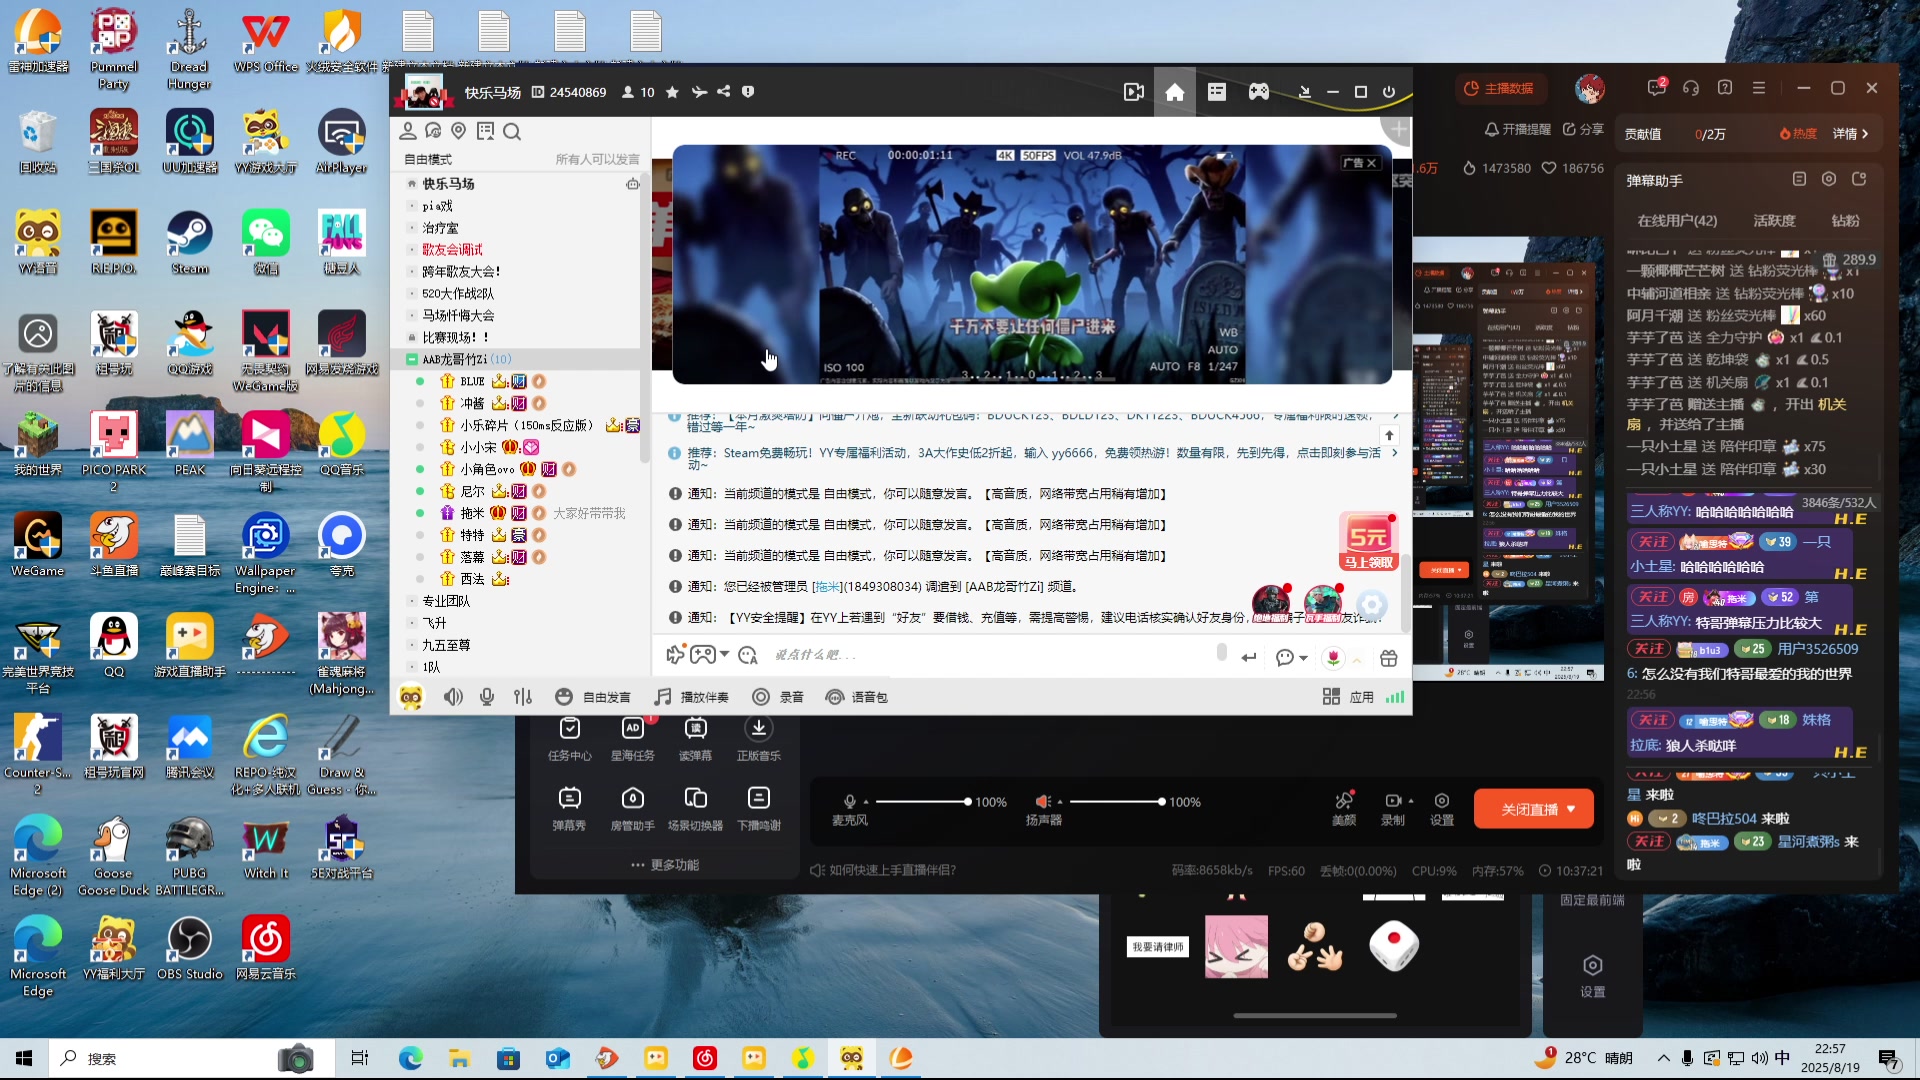
Task: Mute the 麦克风 microphone icon in broadcaster panel
Action: click(x=849, y=801)
